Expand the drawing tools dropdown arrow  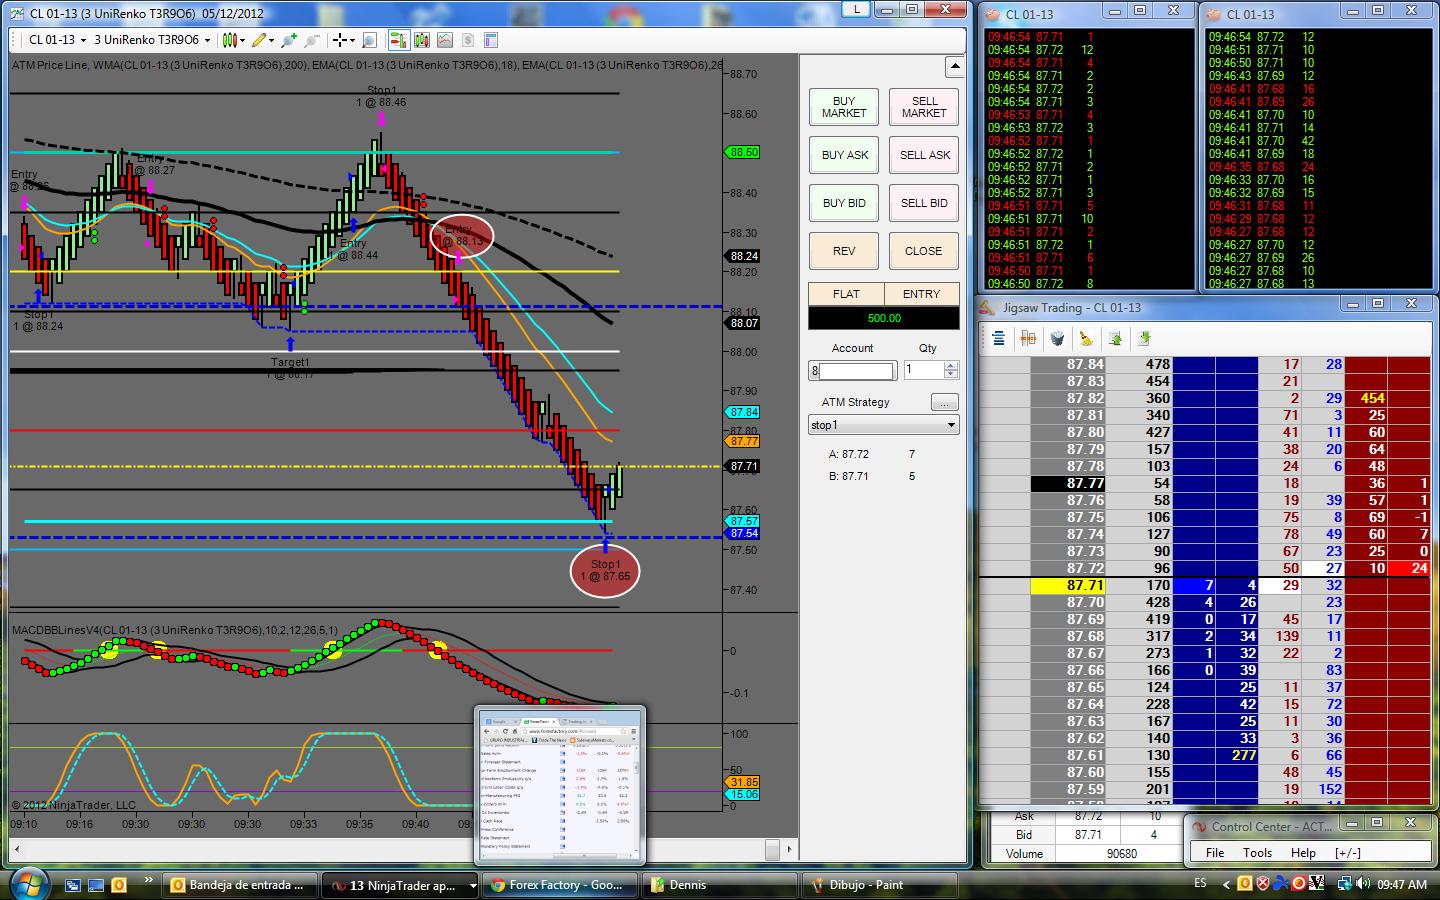click(x=272, y=40)
